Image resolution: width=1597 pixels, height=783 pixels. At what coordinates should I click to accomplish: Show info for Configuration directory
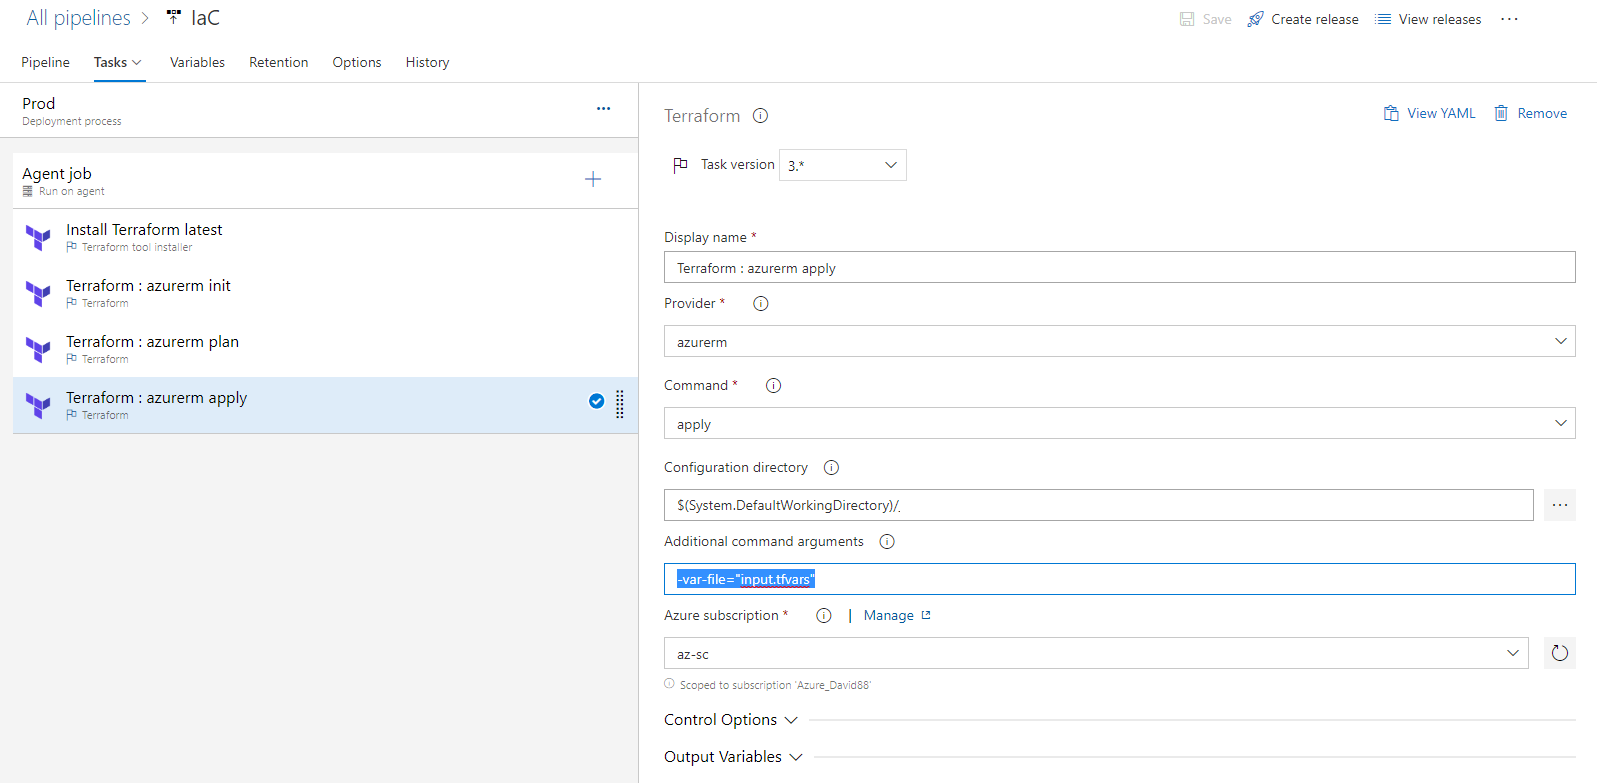[831, 468]
